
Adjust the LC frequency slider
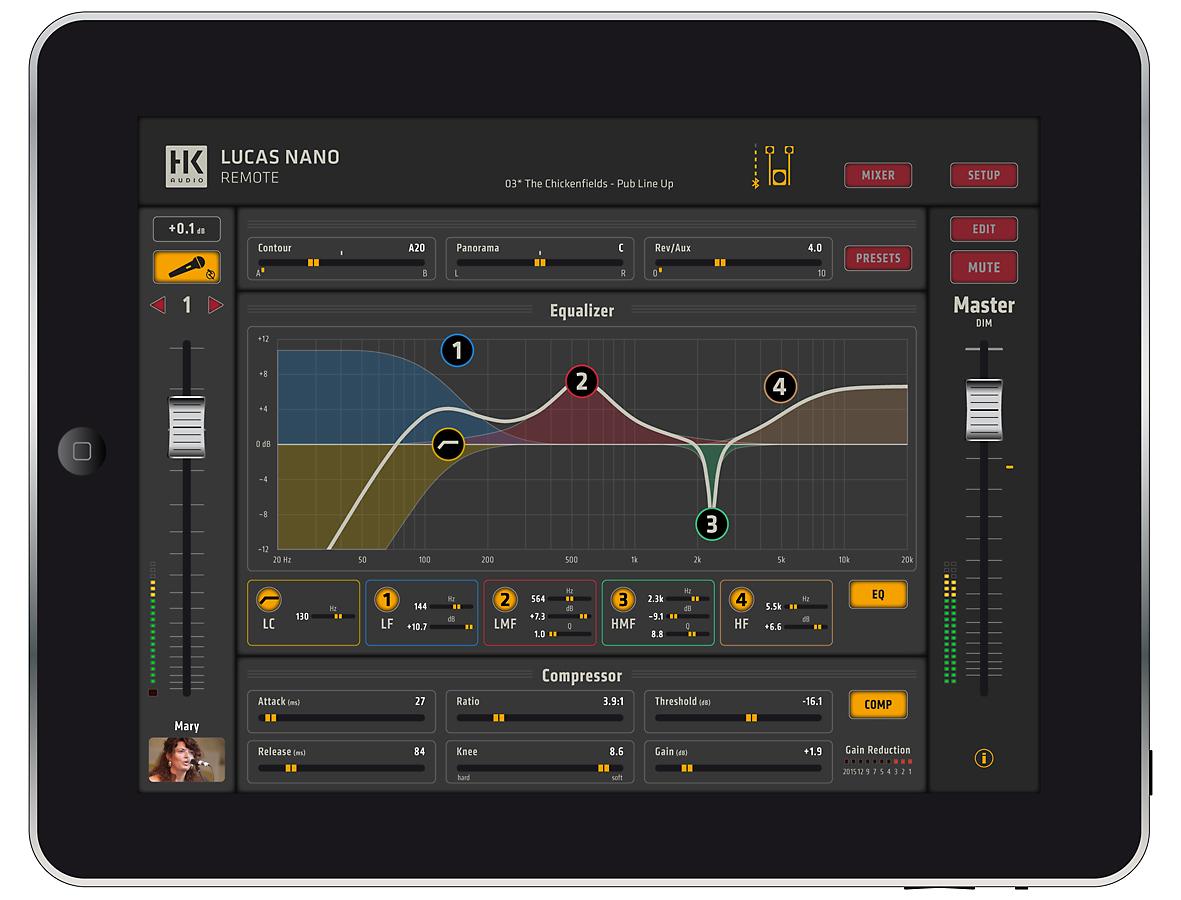334,617
